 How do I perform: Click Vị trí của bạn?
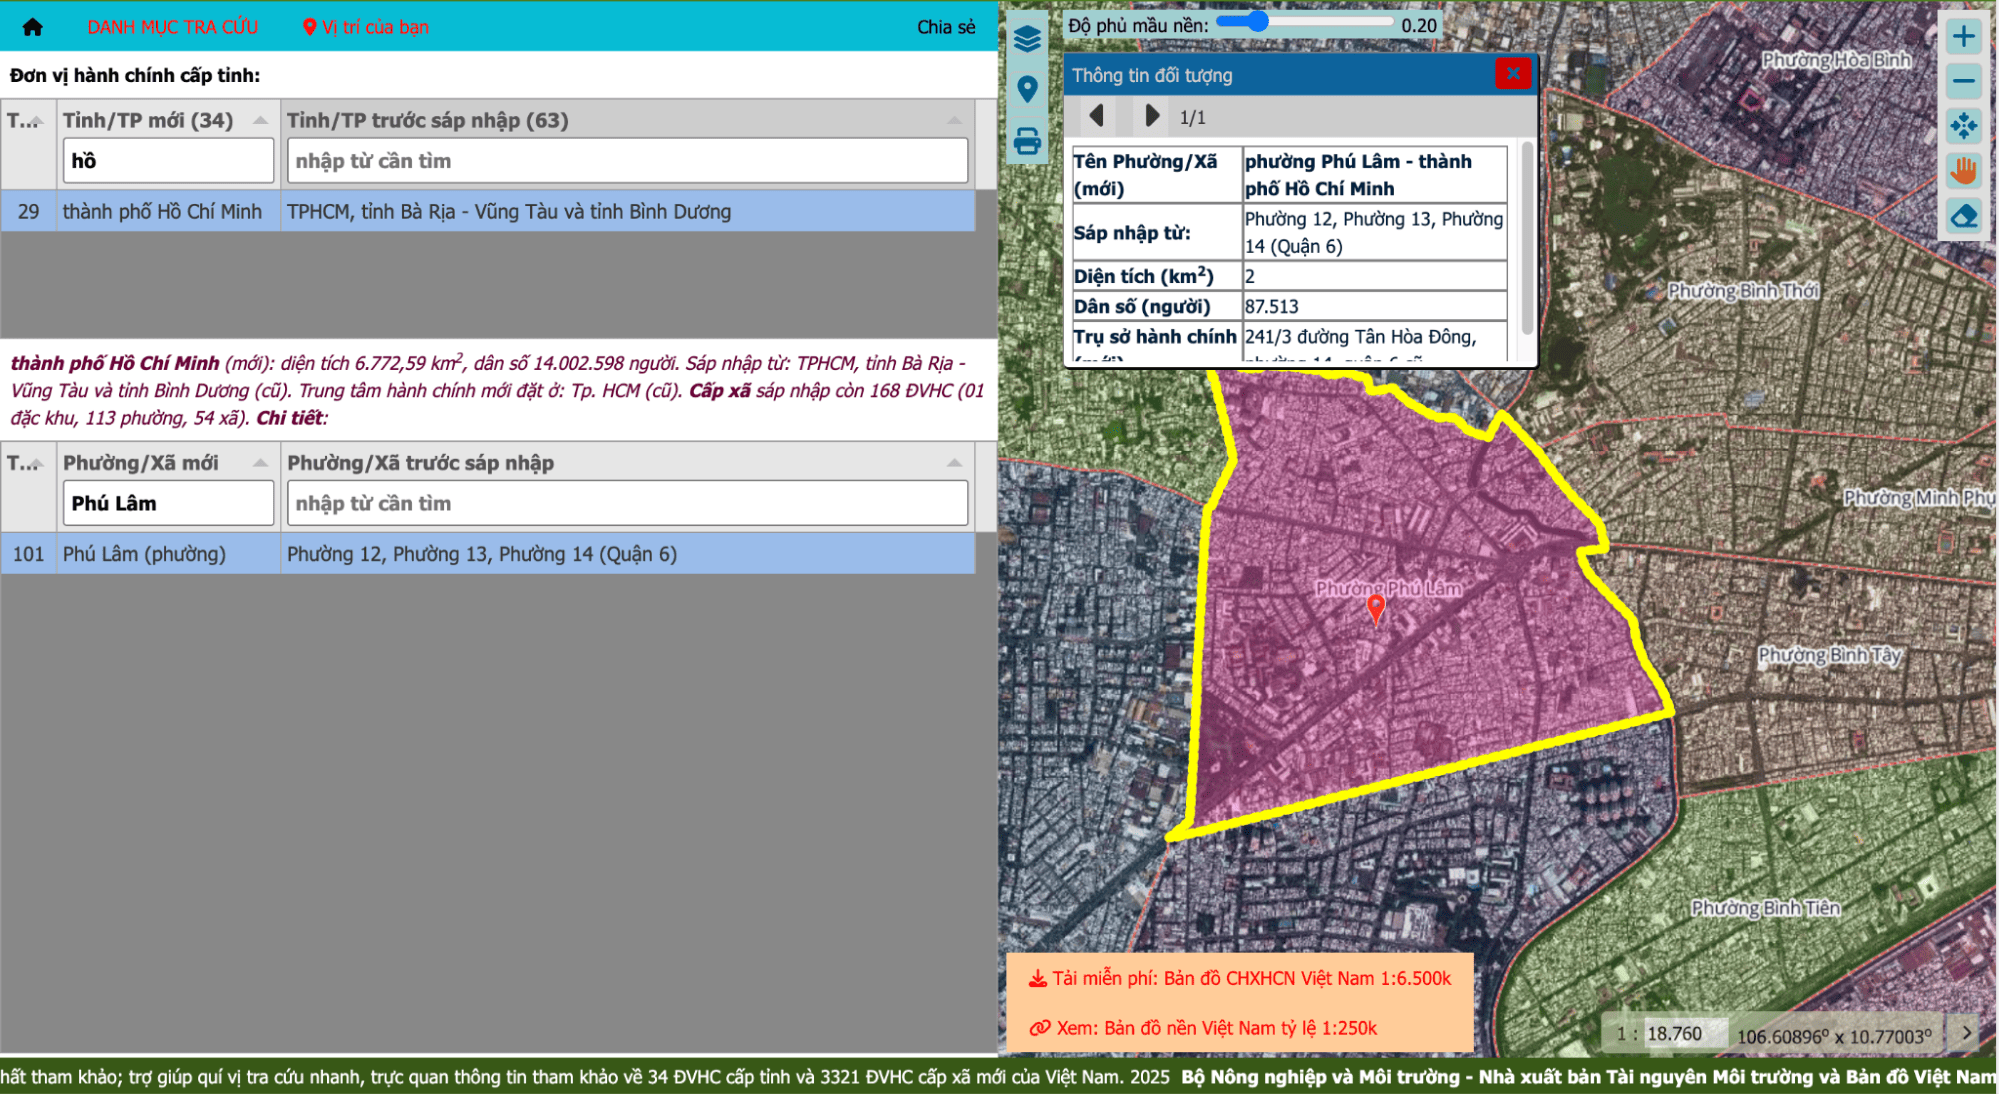366,27
